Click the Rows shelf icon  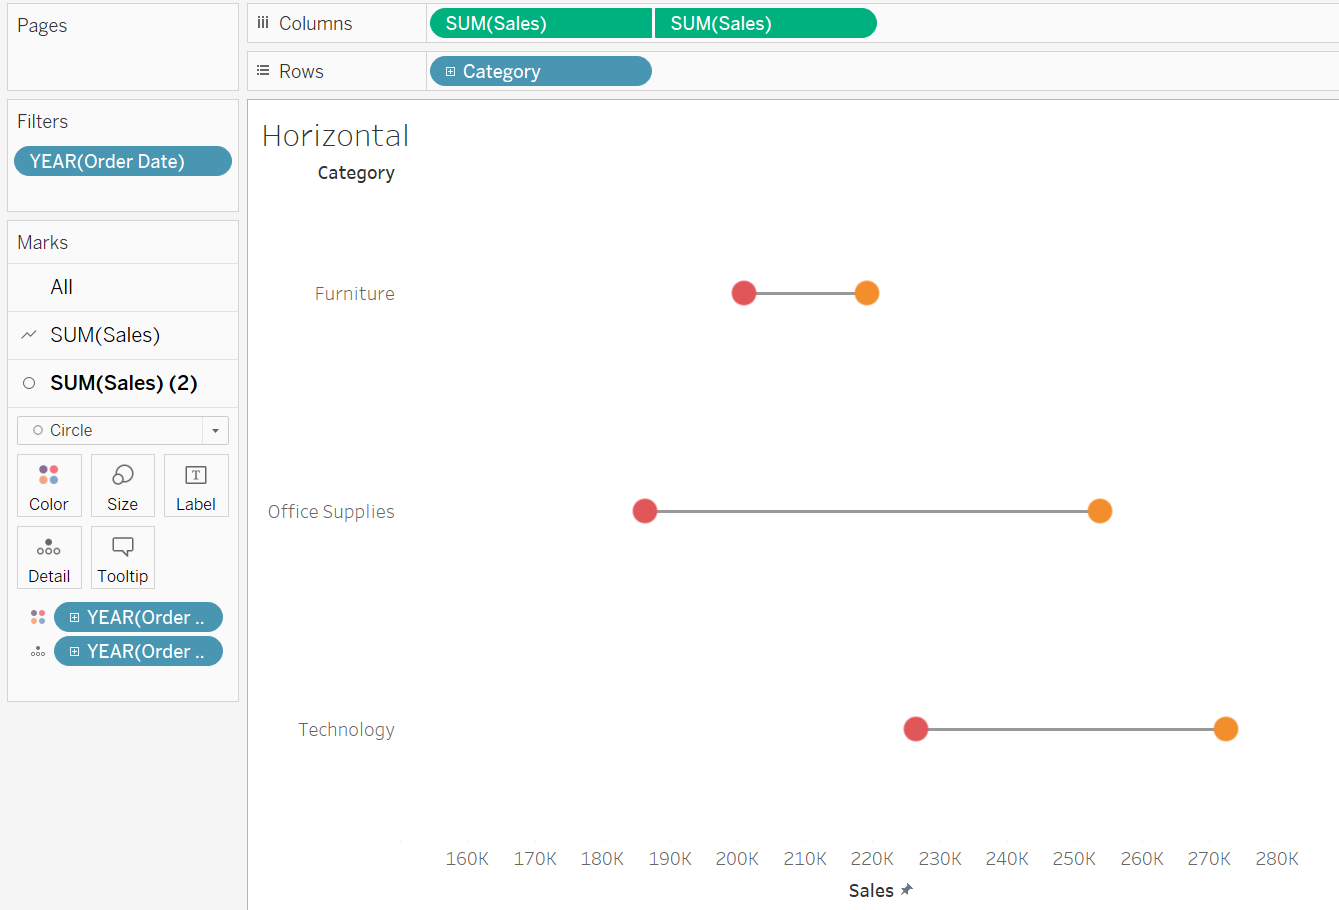point(262,70)
